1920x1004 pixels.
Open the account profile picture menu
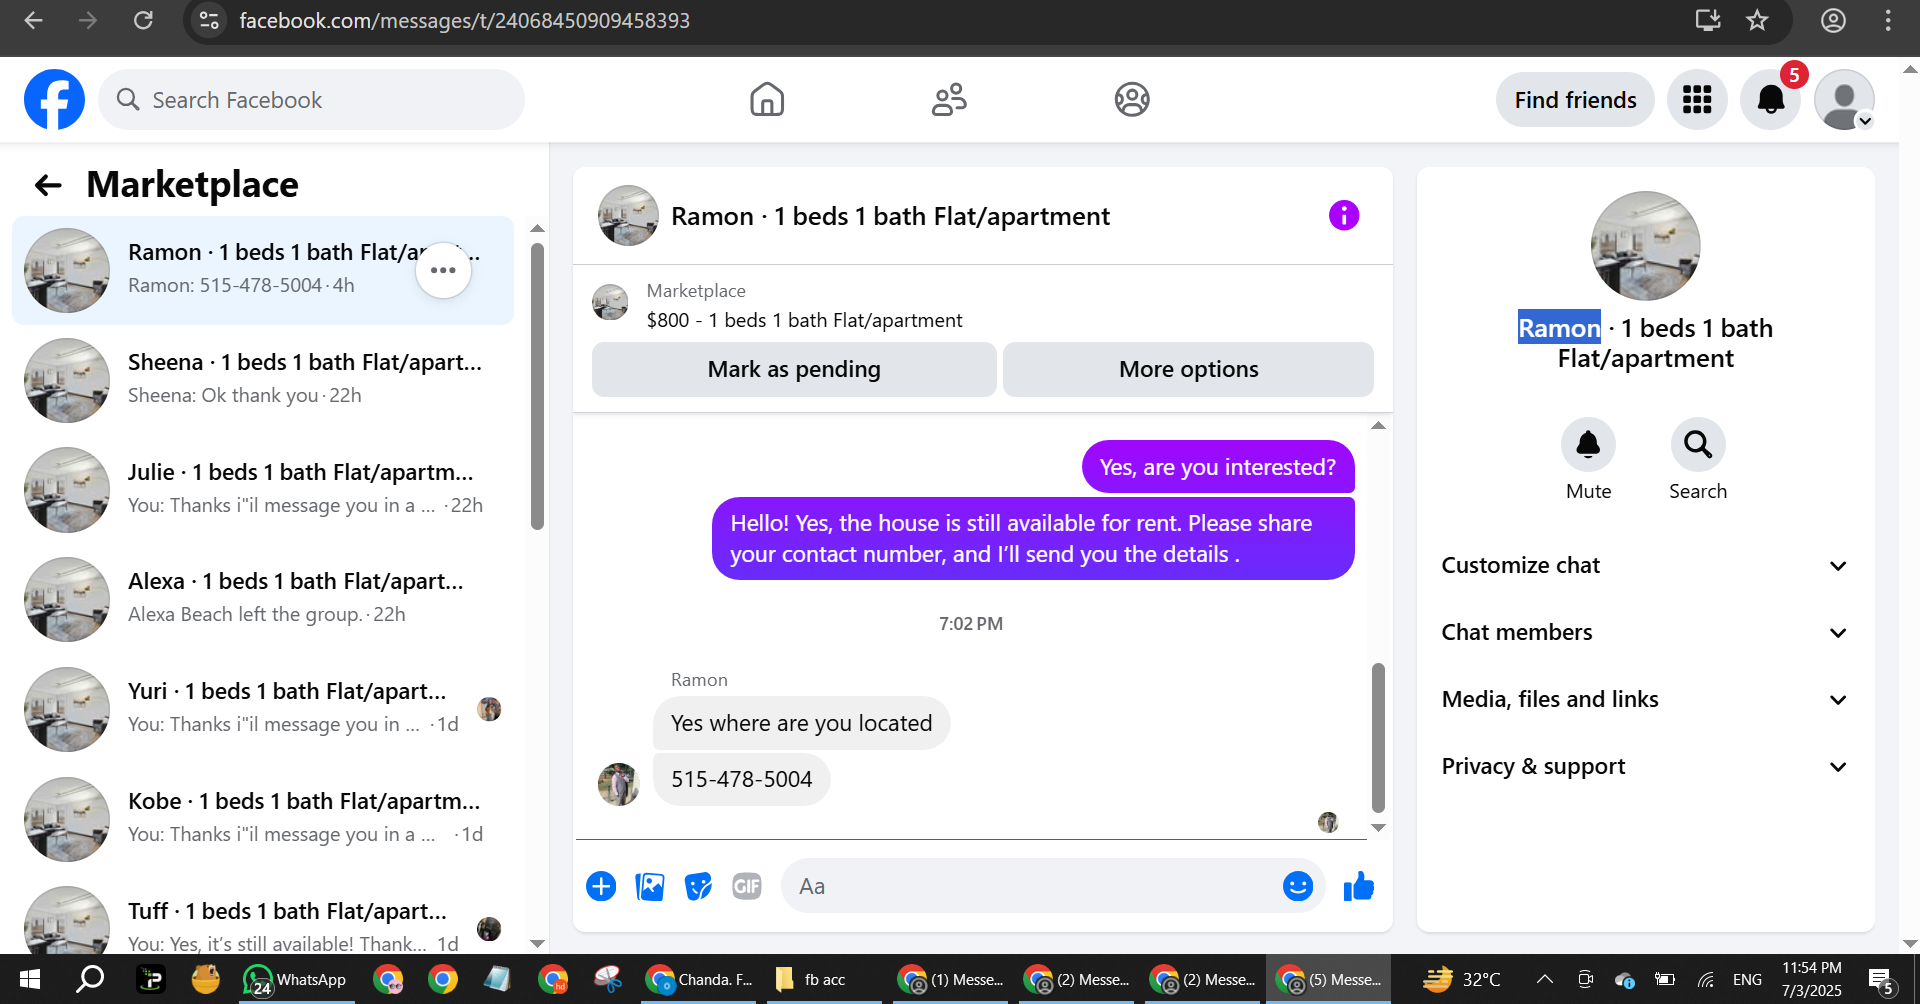[x=1845, y=100]
